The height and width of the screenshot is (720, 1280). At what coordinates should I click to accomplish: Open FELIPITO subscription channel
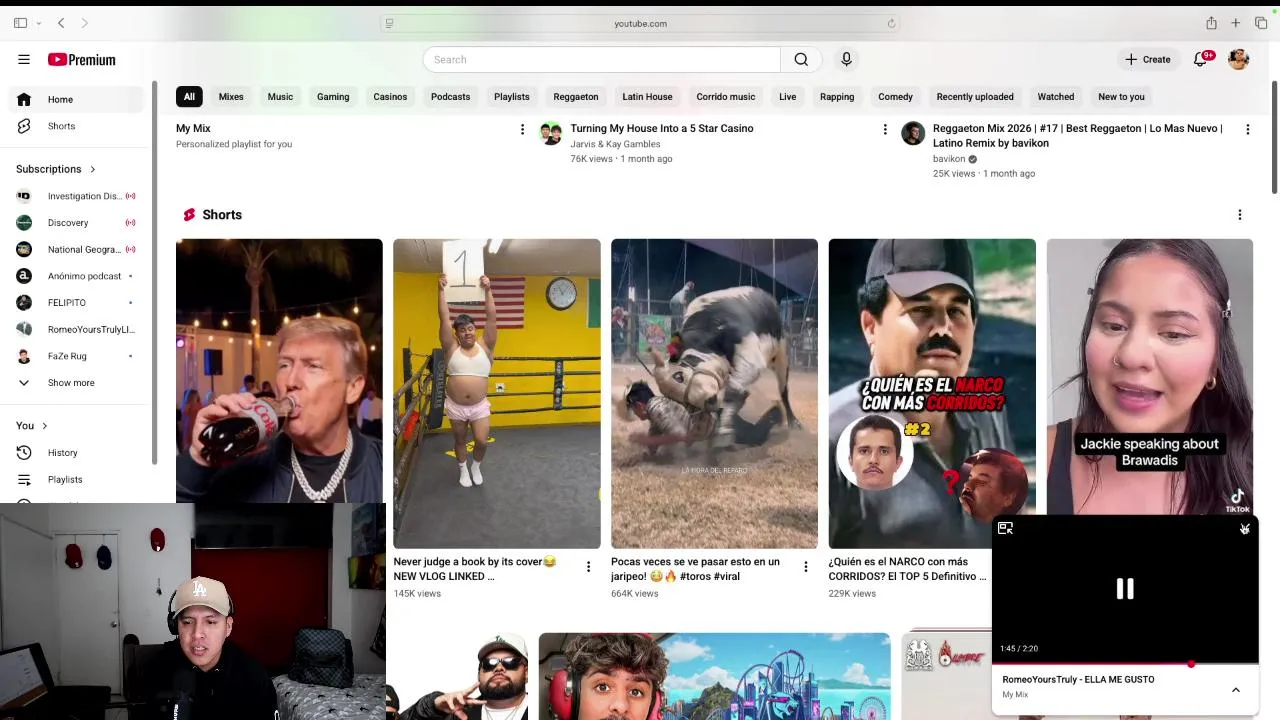coord(78,303)
